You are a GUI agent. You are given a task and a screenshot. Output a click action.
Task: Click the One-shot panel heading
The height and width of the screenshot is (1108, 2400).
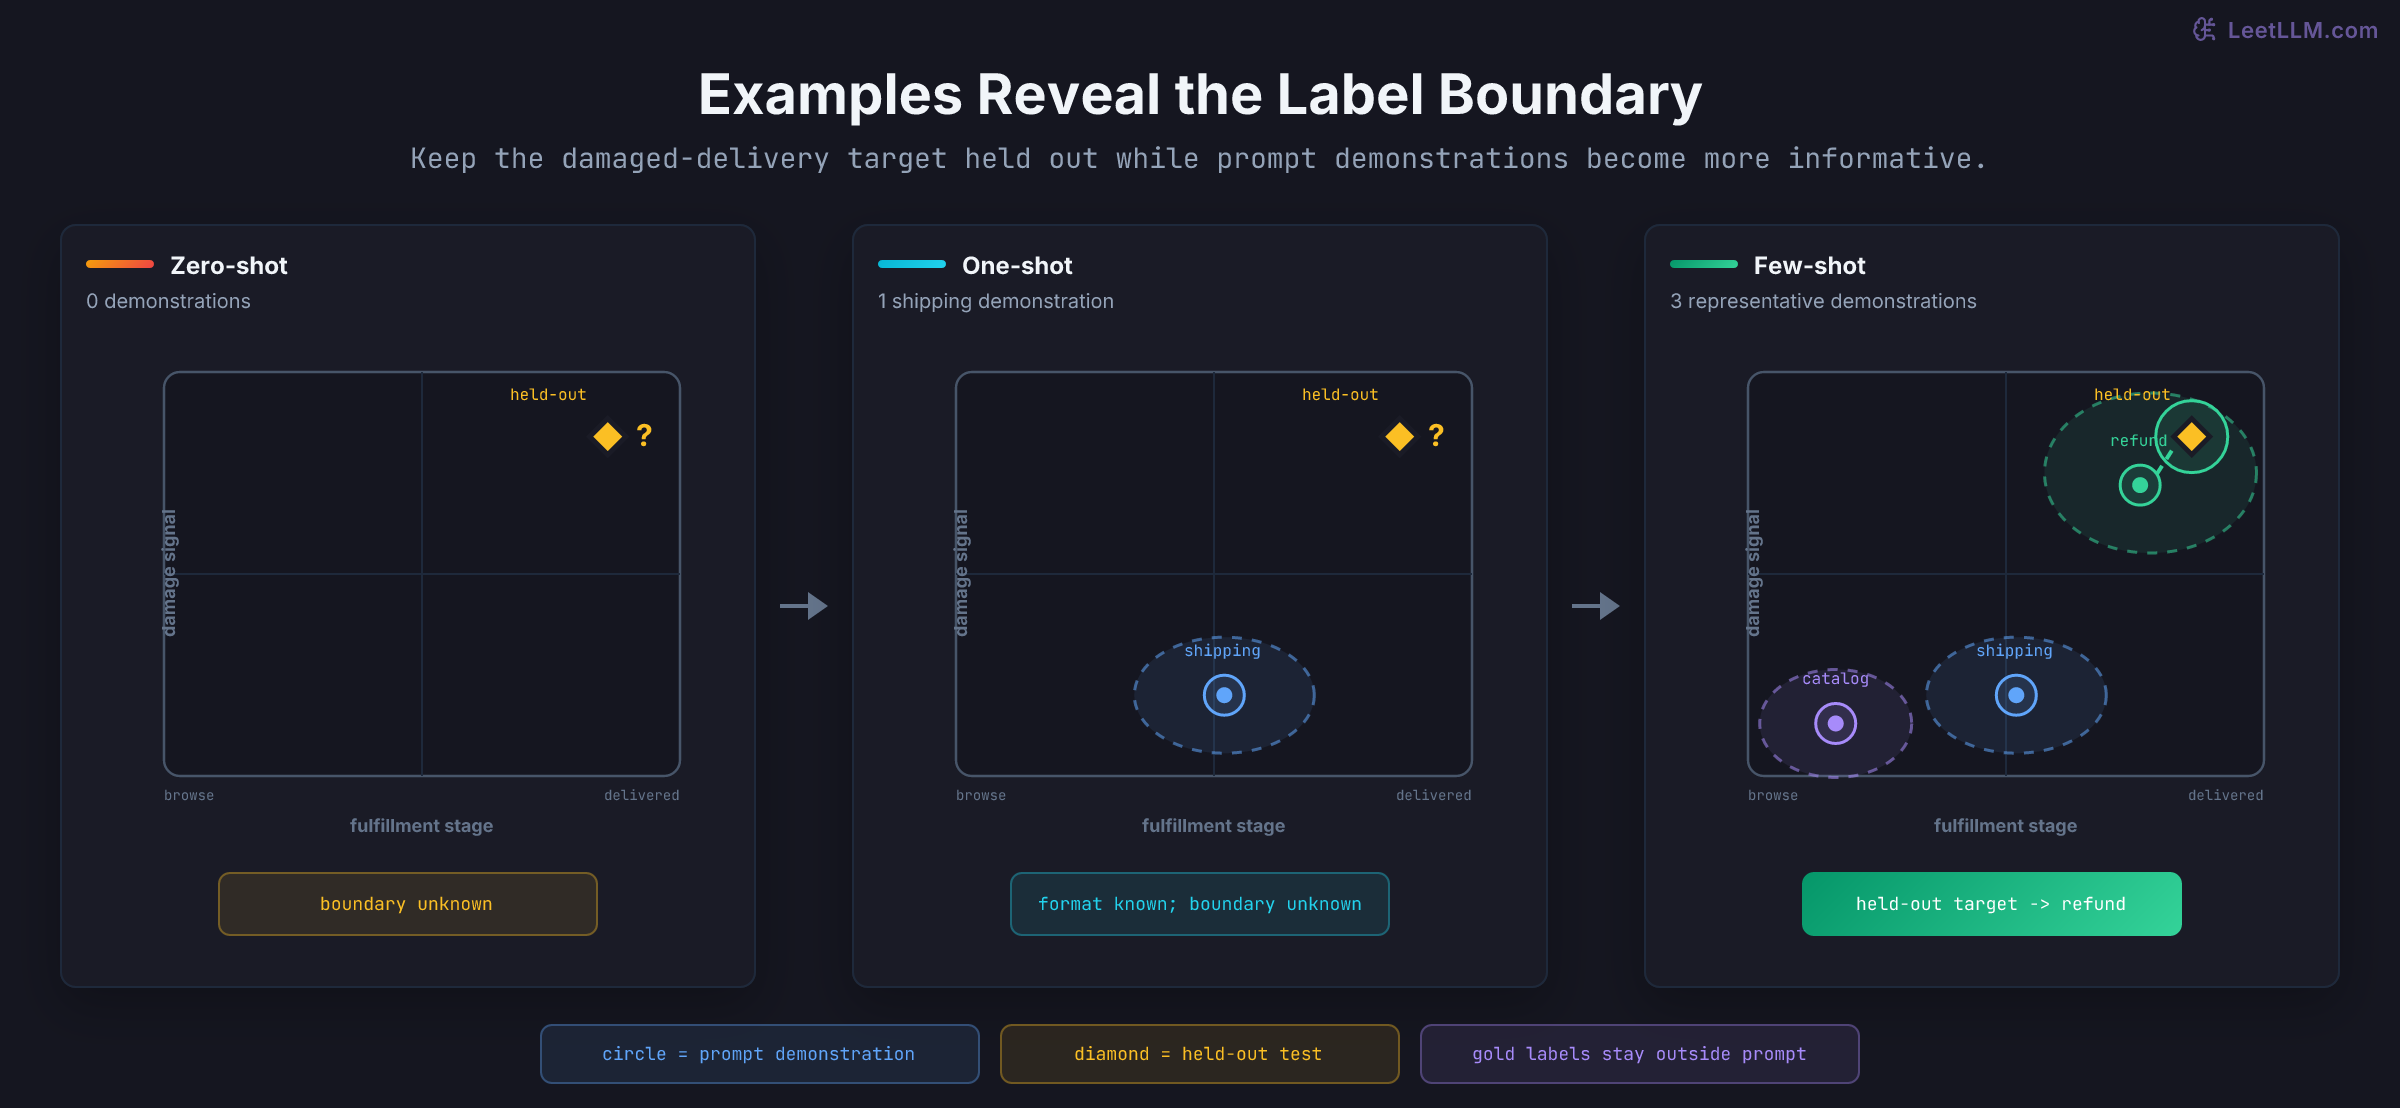[1017, 265]
